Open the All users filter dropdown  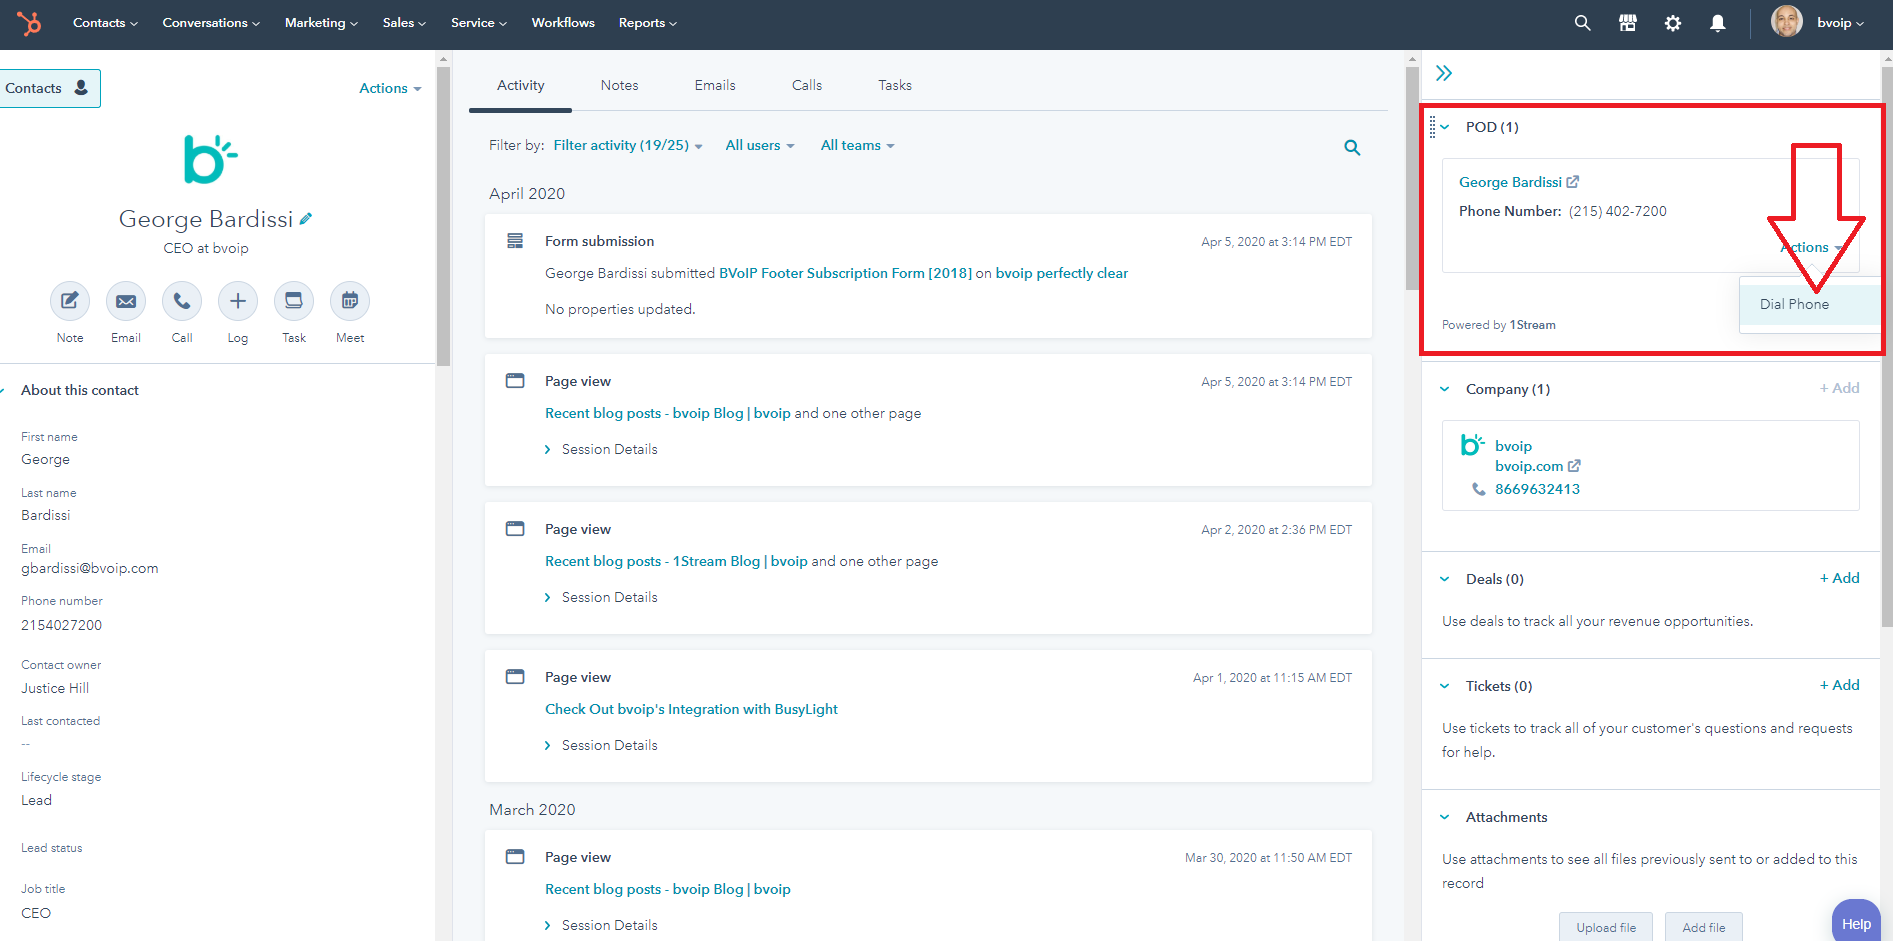(760, 146)
